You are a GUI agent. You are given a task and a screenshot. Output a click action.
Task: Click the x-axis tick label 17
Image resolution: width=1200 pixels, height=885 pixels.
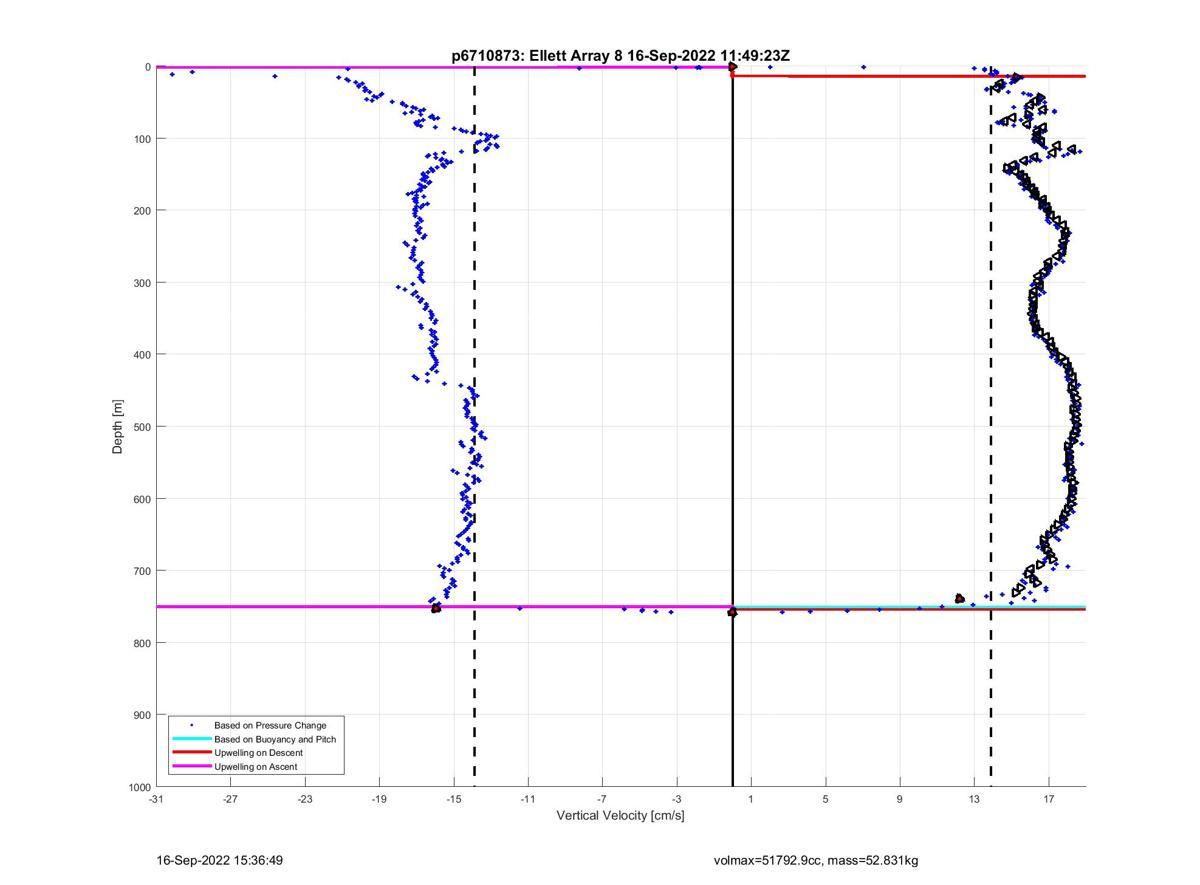[1049, 799]
